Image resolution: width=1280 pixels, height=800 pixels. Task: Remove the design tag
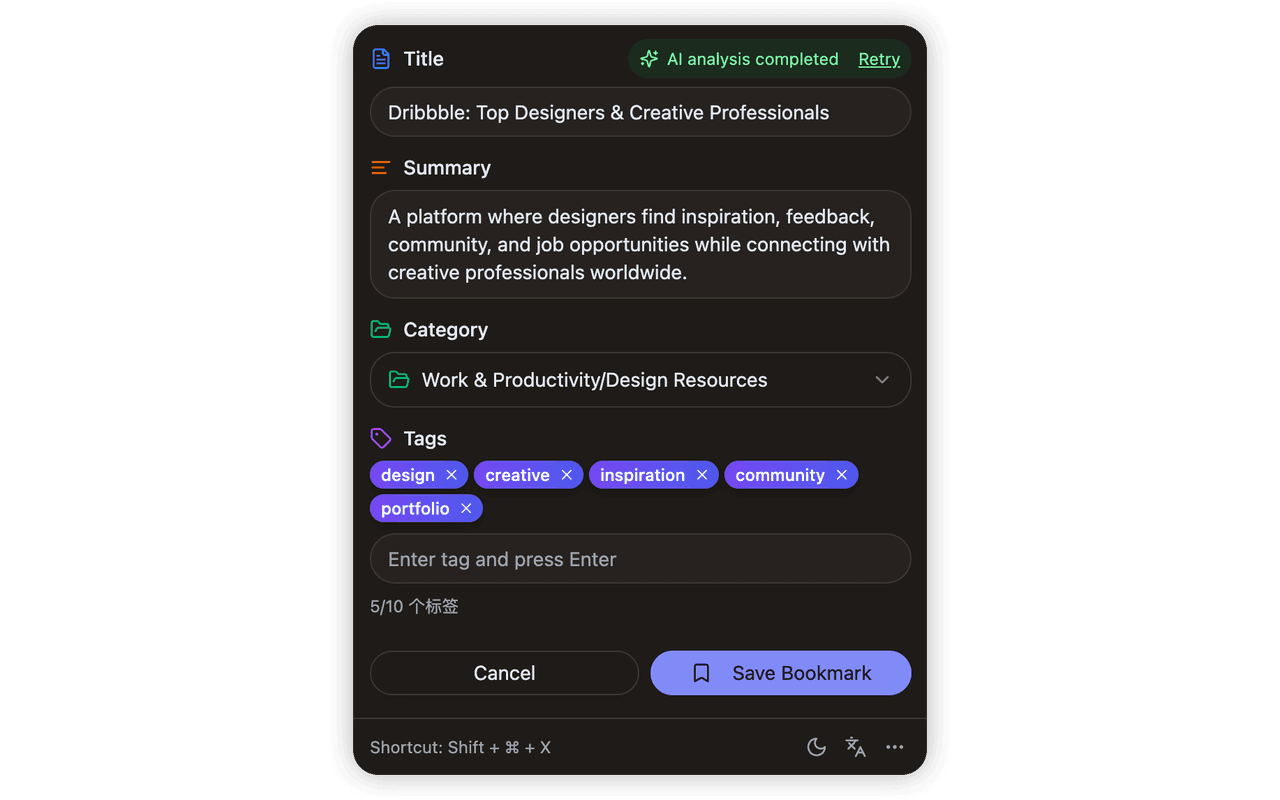[x=451, y=475]
